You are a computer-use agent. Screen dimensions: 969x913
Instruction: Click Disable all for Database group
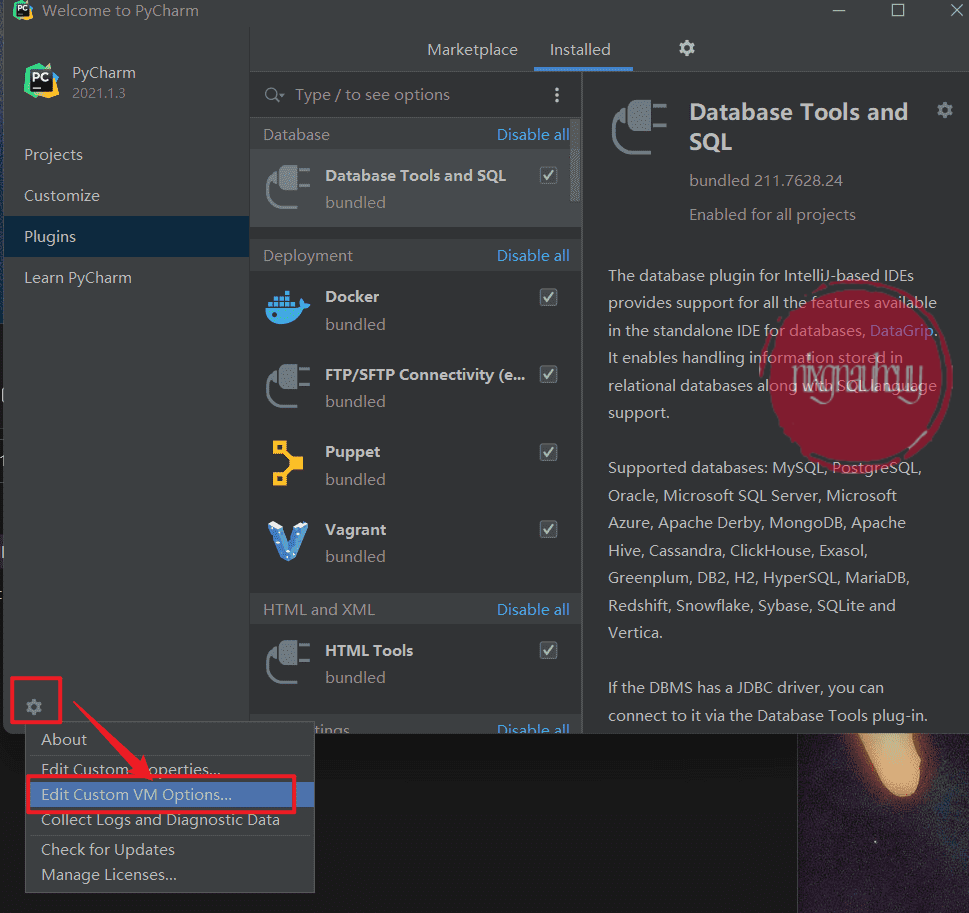[533, 135]
